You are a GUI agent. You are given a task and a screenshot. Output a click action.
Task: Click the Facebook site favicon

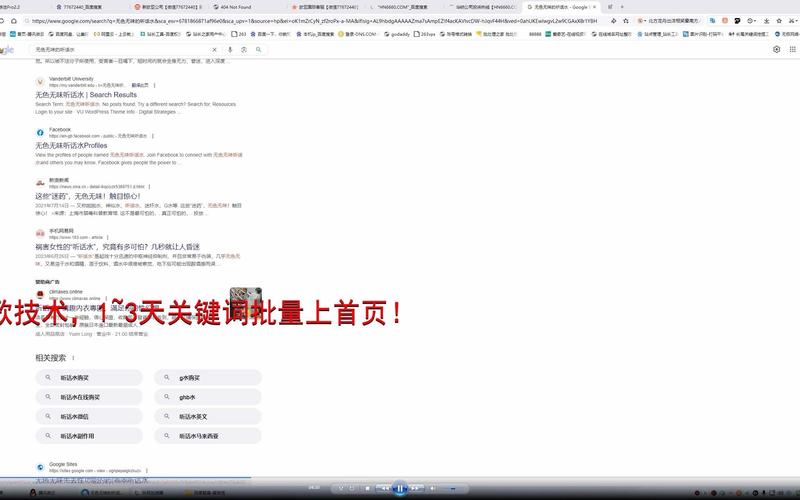pos(40,133)
